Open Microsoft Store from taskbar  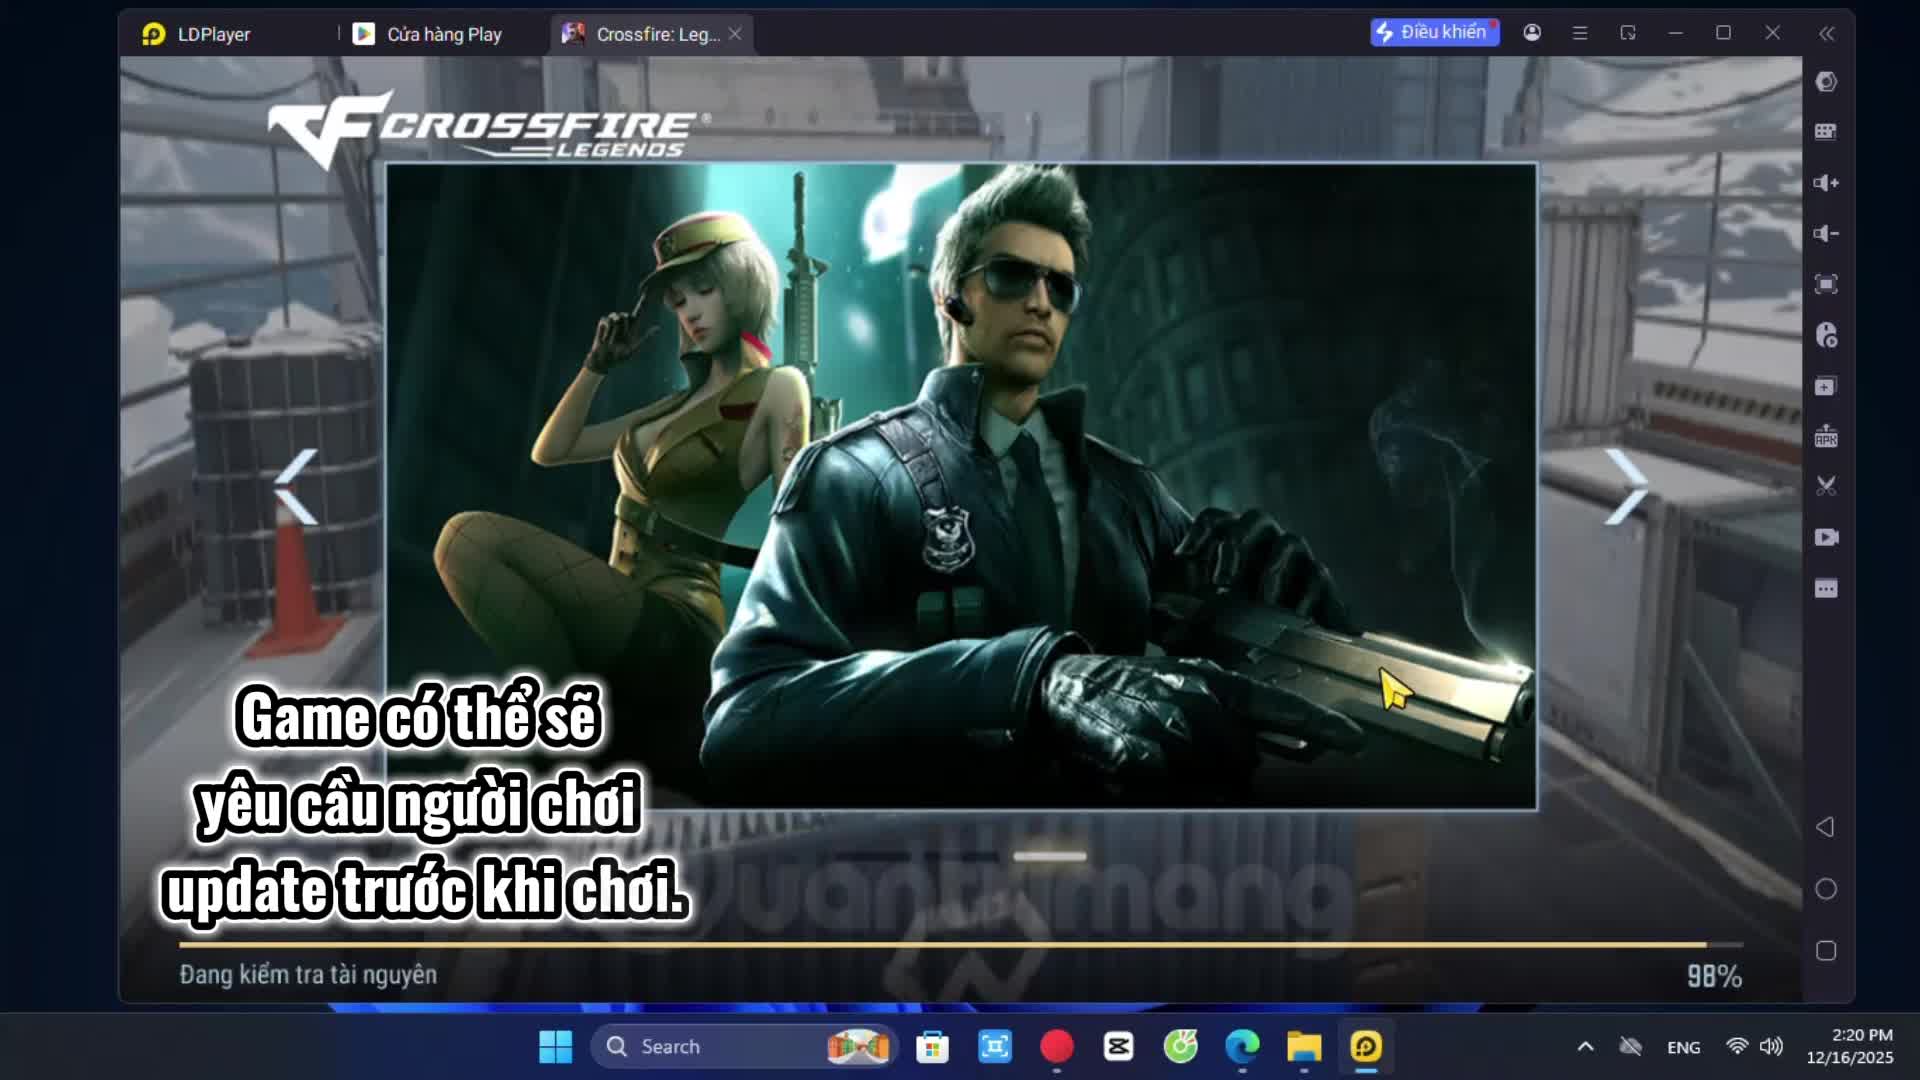[932, 1047]
